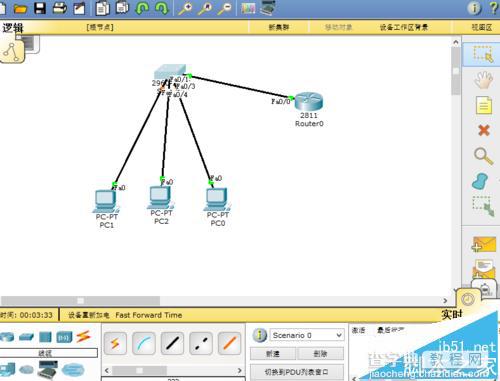Click 新集群 to create new cluster
The width and height of the screenshot is (500, 381).
(279, 27)
